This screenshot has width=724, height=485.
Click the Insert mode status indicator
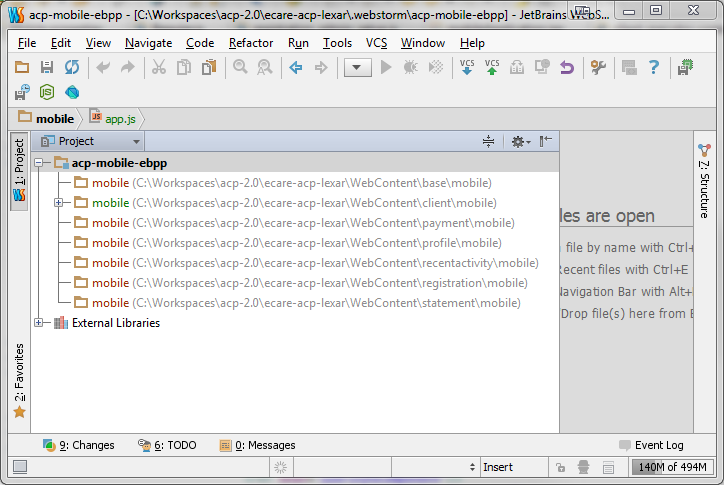click(x=498, y=467)
